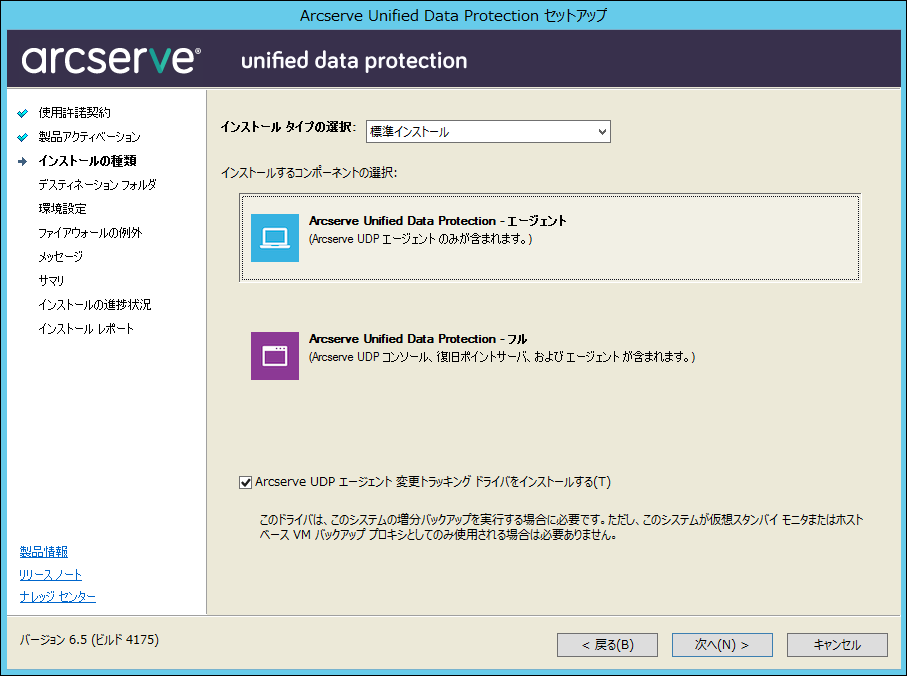Viewport: 907px width, 676px height.
Task: Select the インストールの進捗状況 step
Action: [x=95, y=305]
